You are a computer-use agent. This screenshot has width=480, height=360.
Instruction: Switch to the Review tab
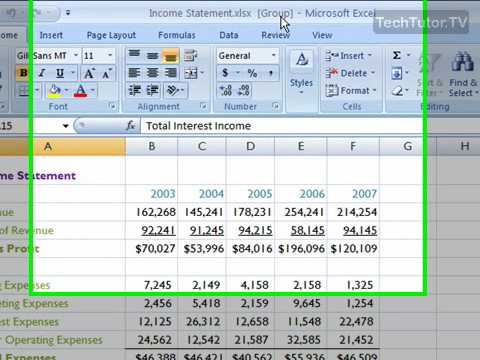(x=275, y=35)
